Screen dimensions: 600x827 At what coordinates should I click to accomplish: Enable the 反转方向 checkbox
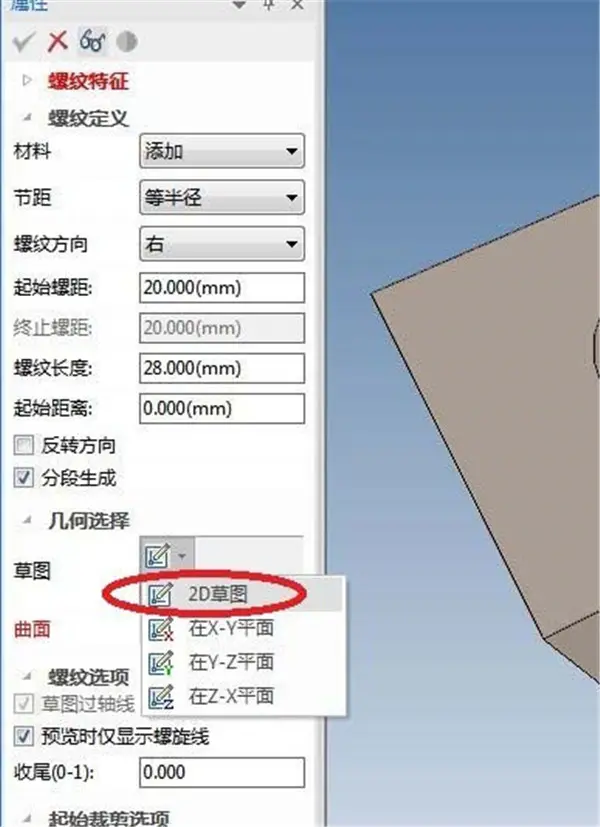[24, 445]
